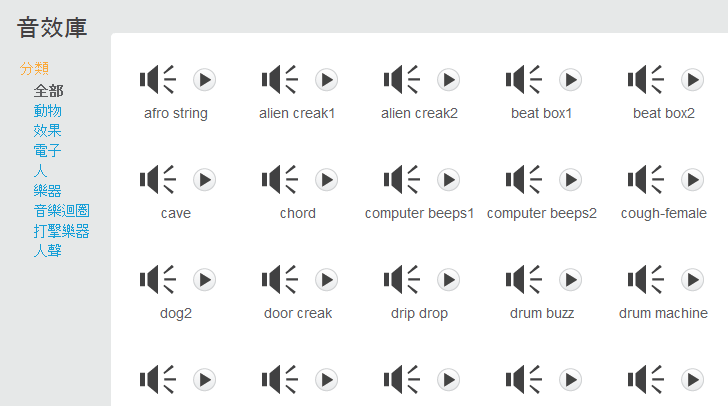Screen dimensions: 728x406
Task: Pick the computer beeps1 speaker icon
Action: coord(402,179)
